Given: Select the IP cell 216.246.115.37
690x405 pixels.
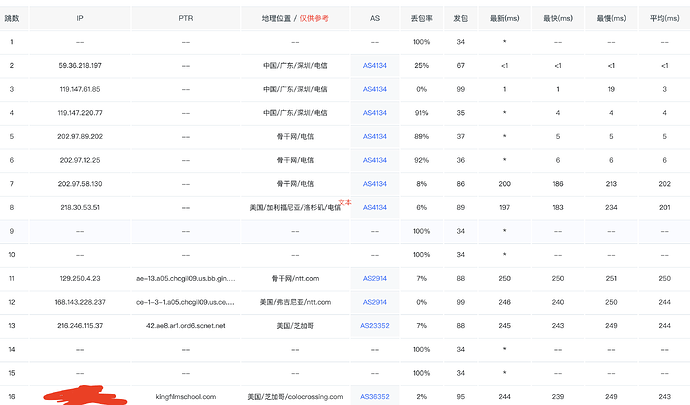Looking at the screenshot, I should click(80, 326).
